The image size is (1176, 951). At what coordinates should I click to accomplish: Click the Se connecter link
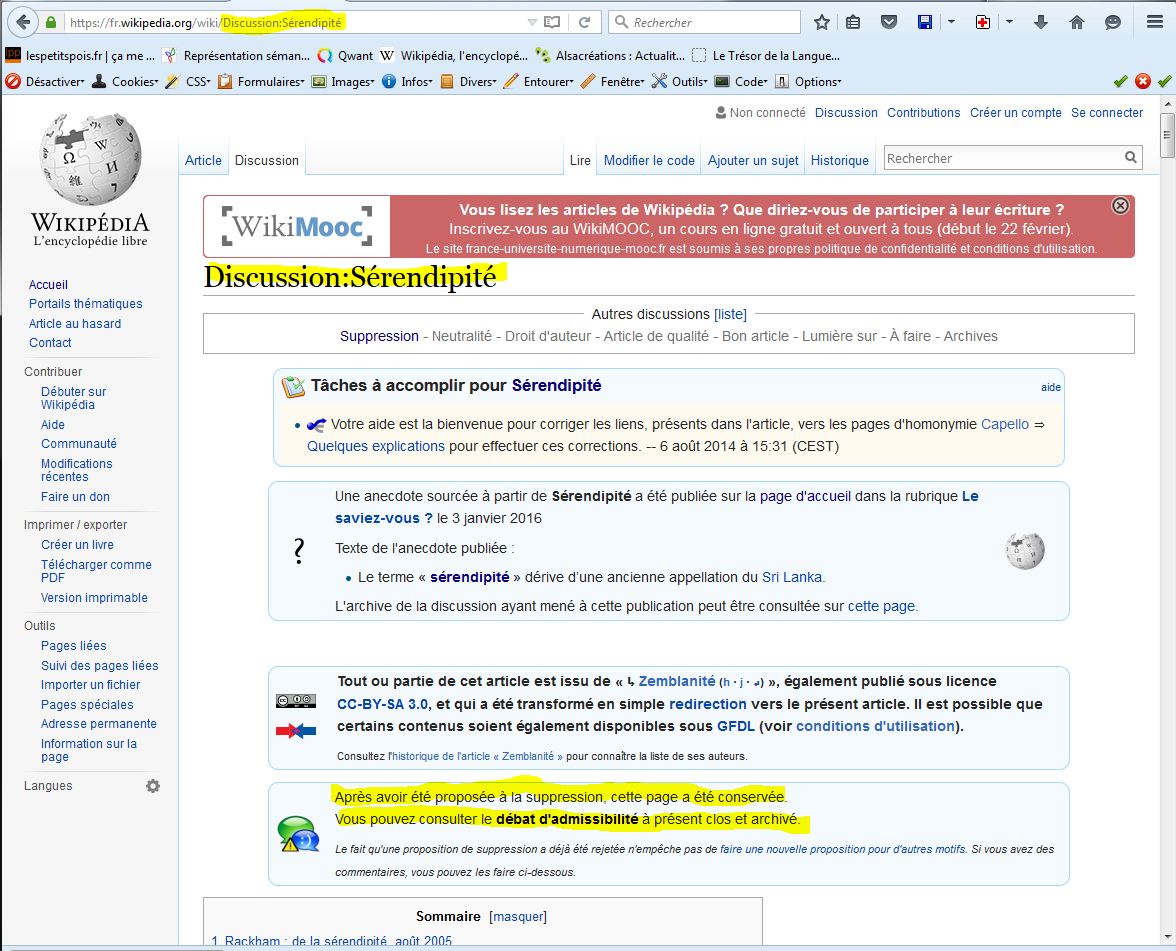pyautogui.click(x=1106, y=113)
